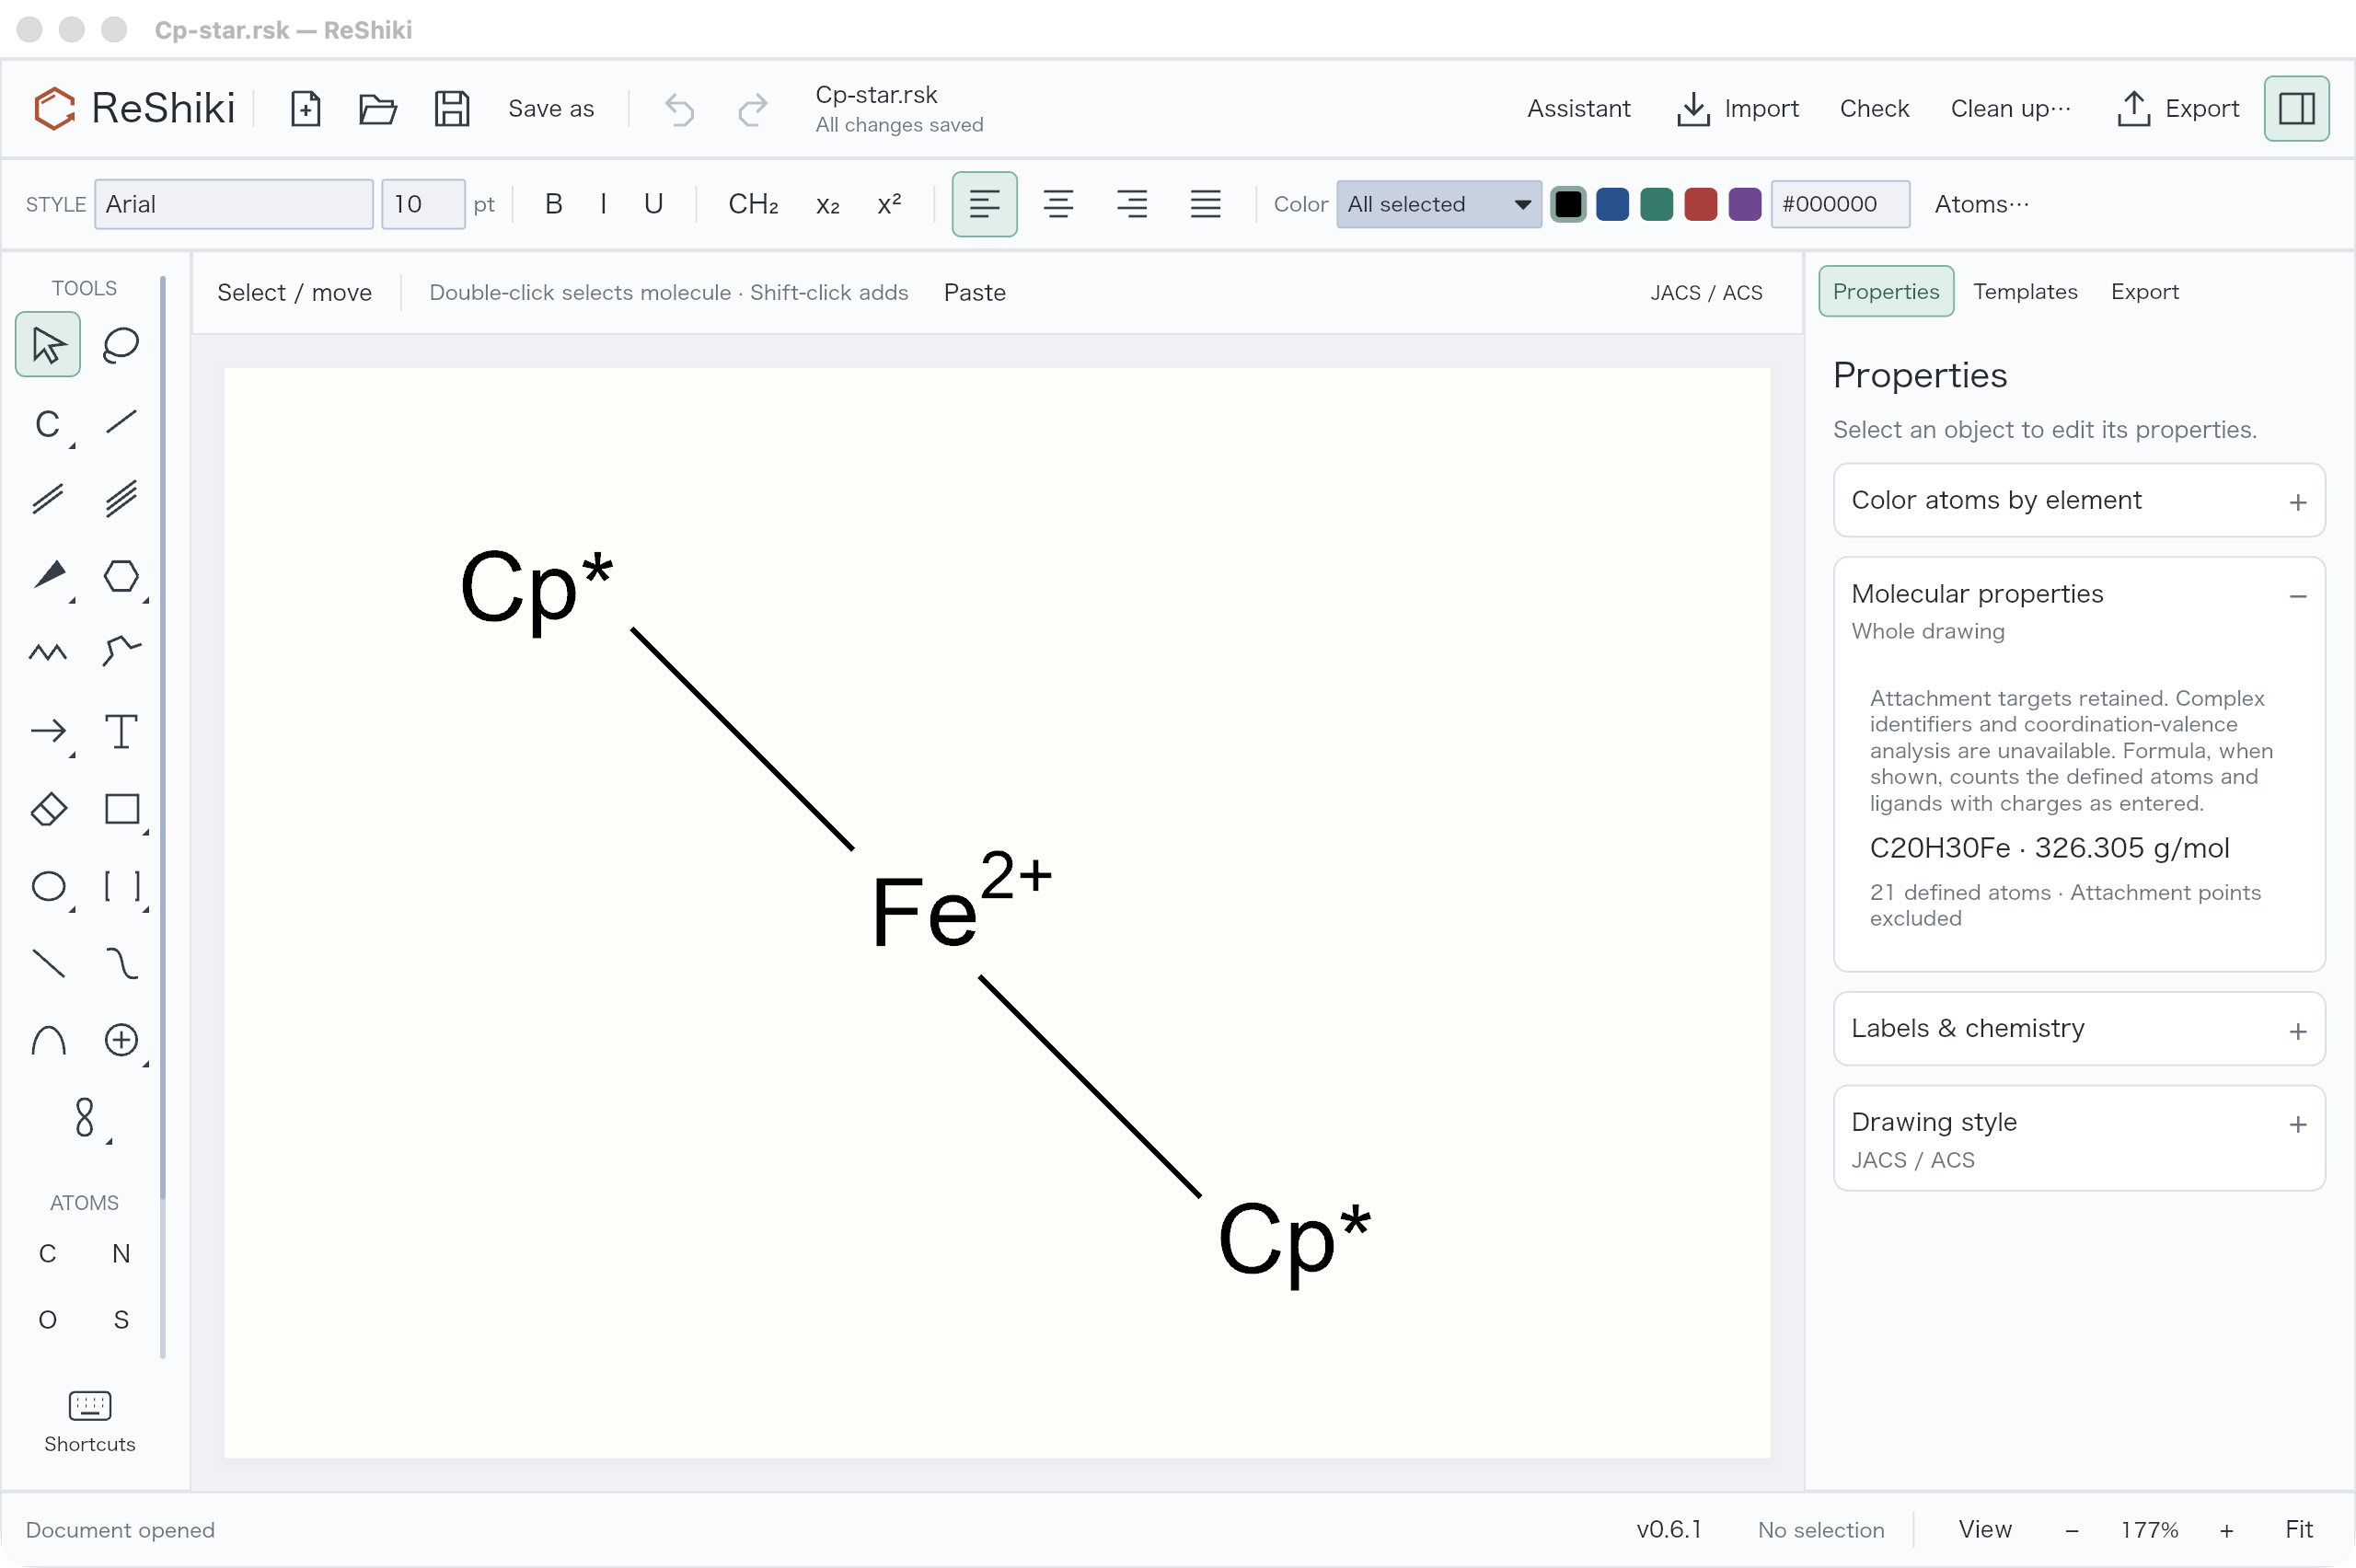Pick the blue color swatch

(x=1612, y=204)
